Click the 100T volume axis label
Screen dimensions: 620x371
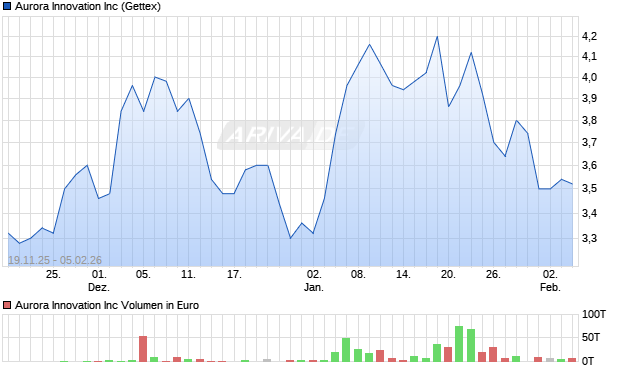(594, 314)
